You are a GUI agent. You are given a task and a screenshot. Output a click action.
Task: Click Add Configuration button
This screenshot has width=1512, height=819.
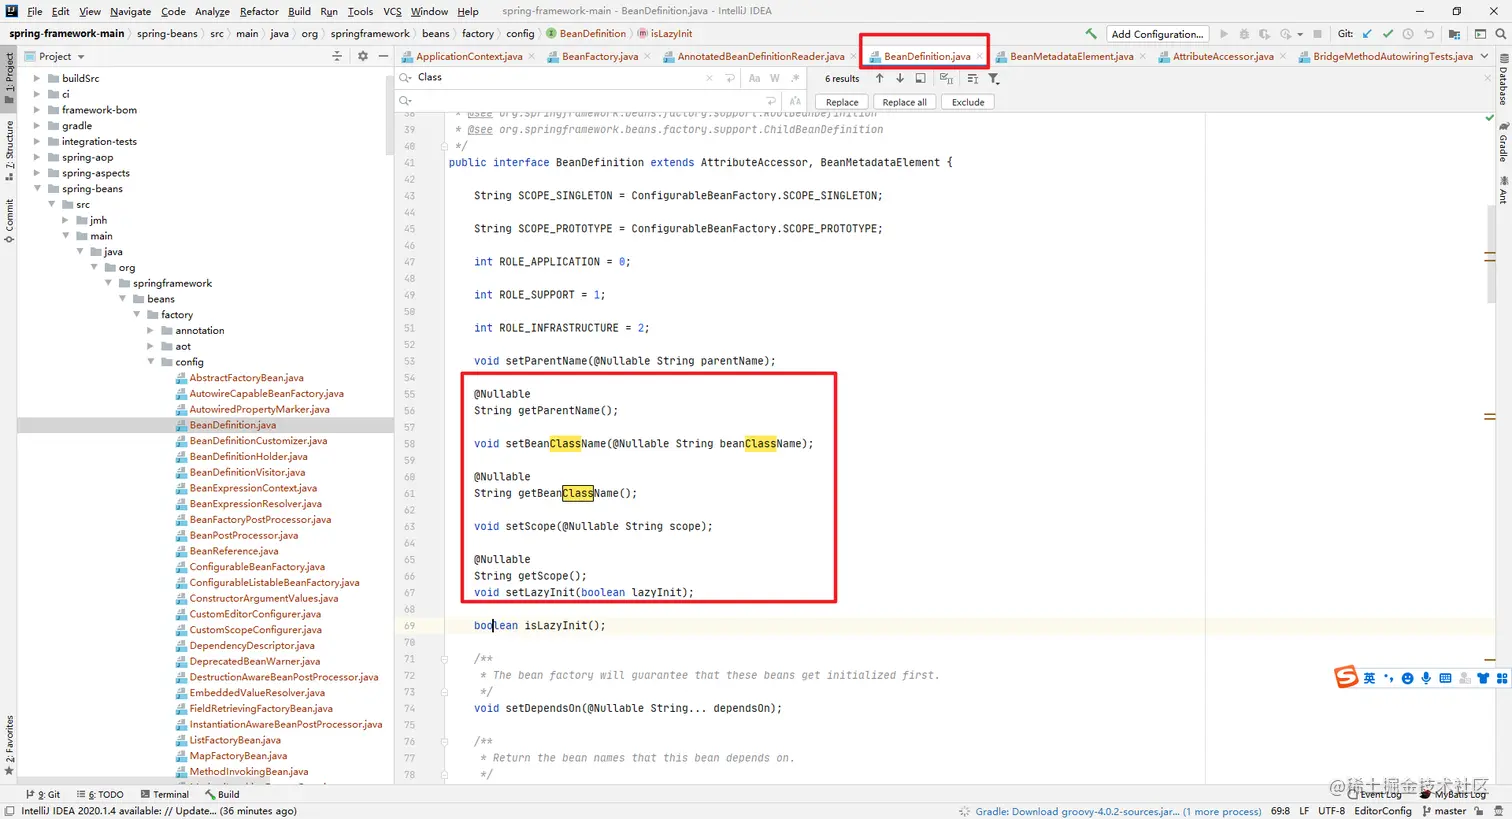[x=1157, y=33]
